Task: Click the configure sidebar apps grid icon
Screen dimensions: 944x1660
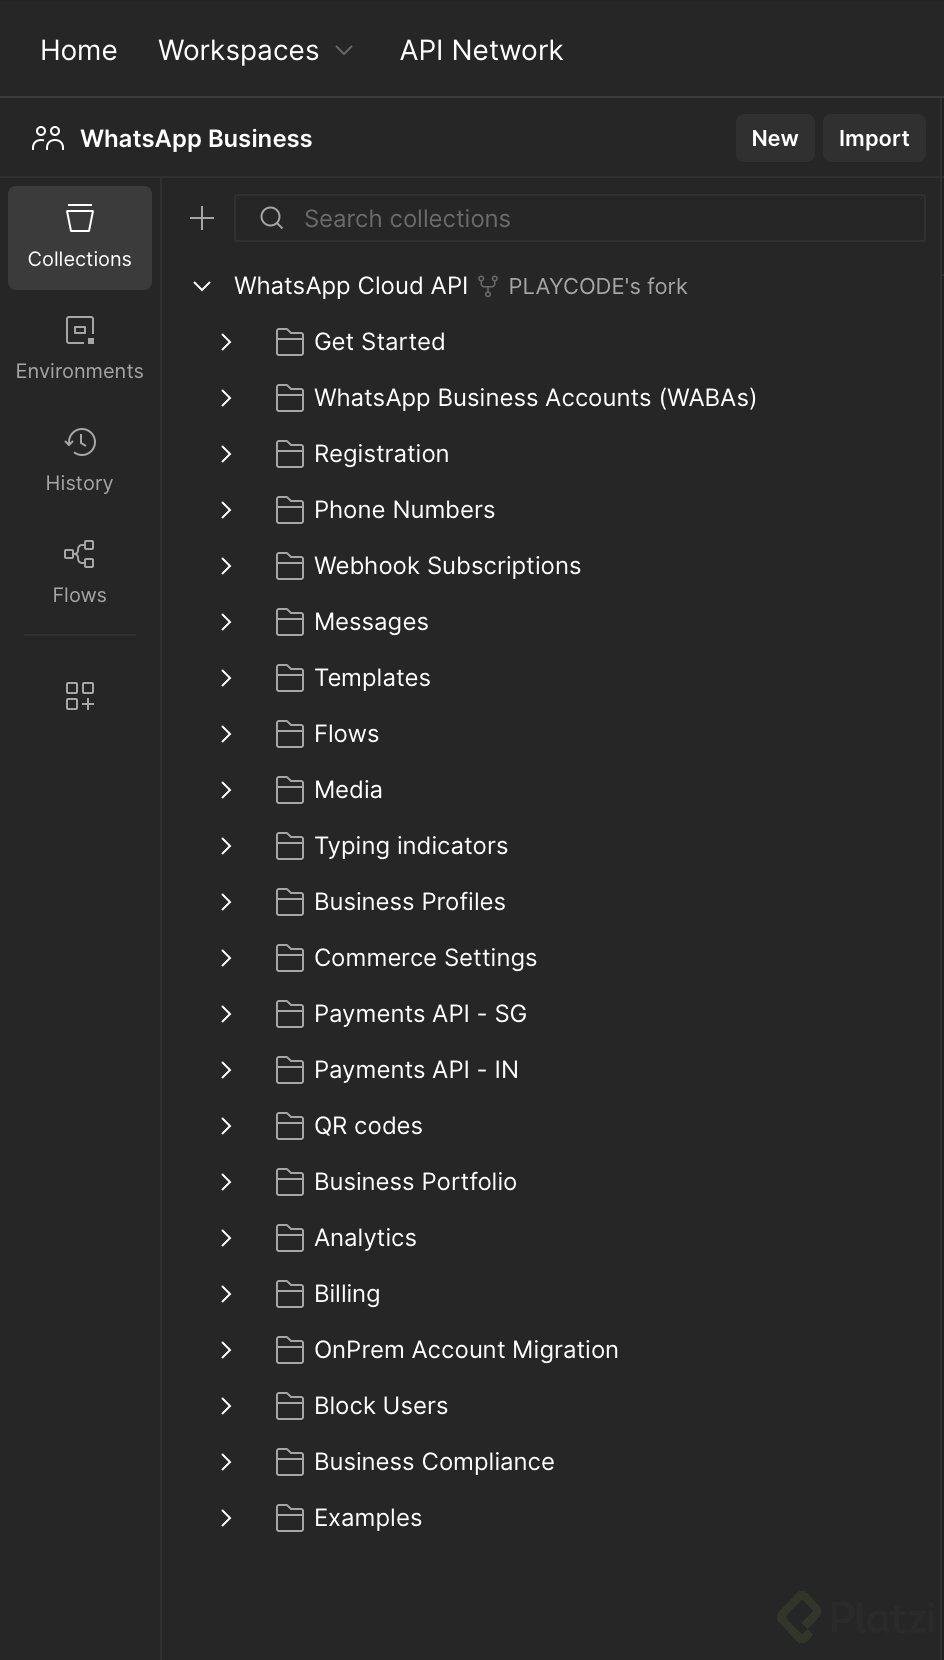Action: tap(80, 696)
